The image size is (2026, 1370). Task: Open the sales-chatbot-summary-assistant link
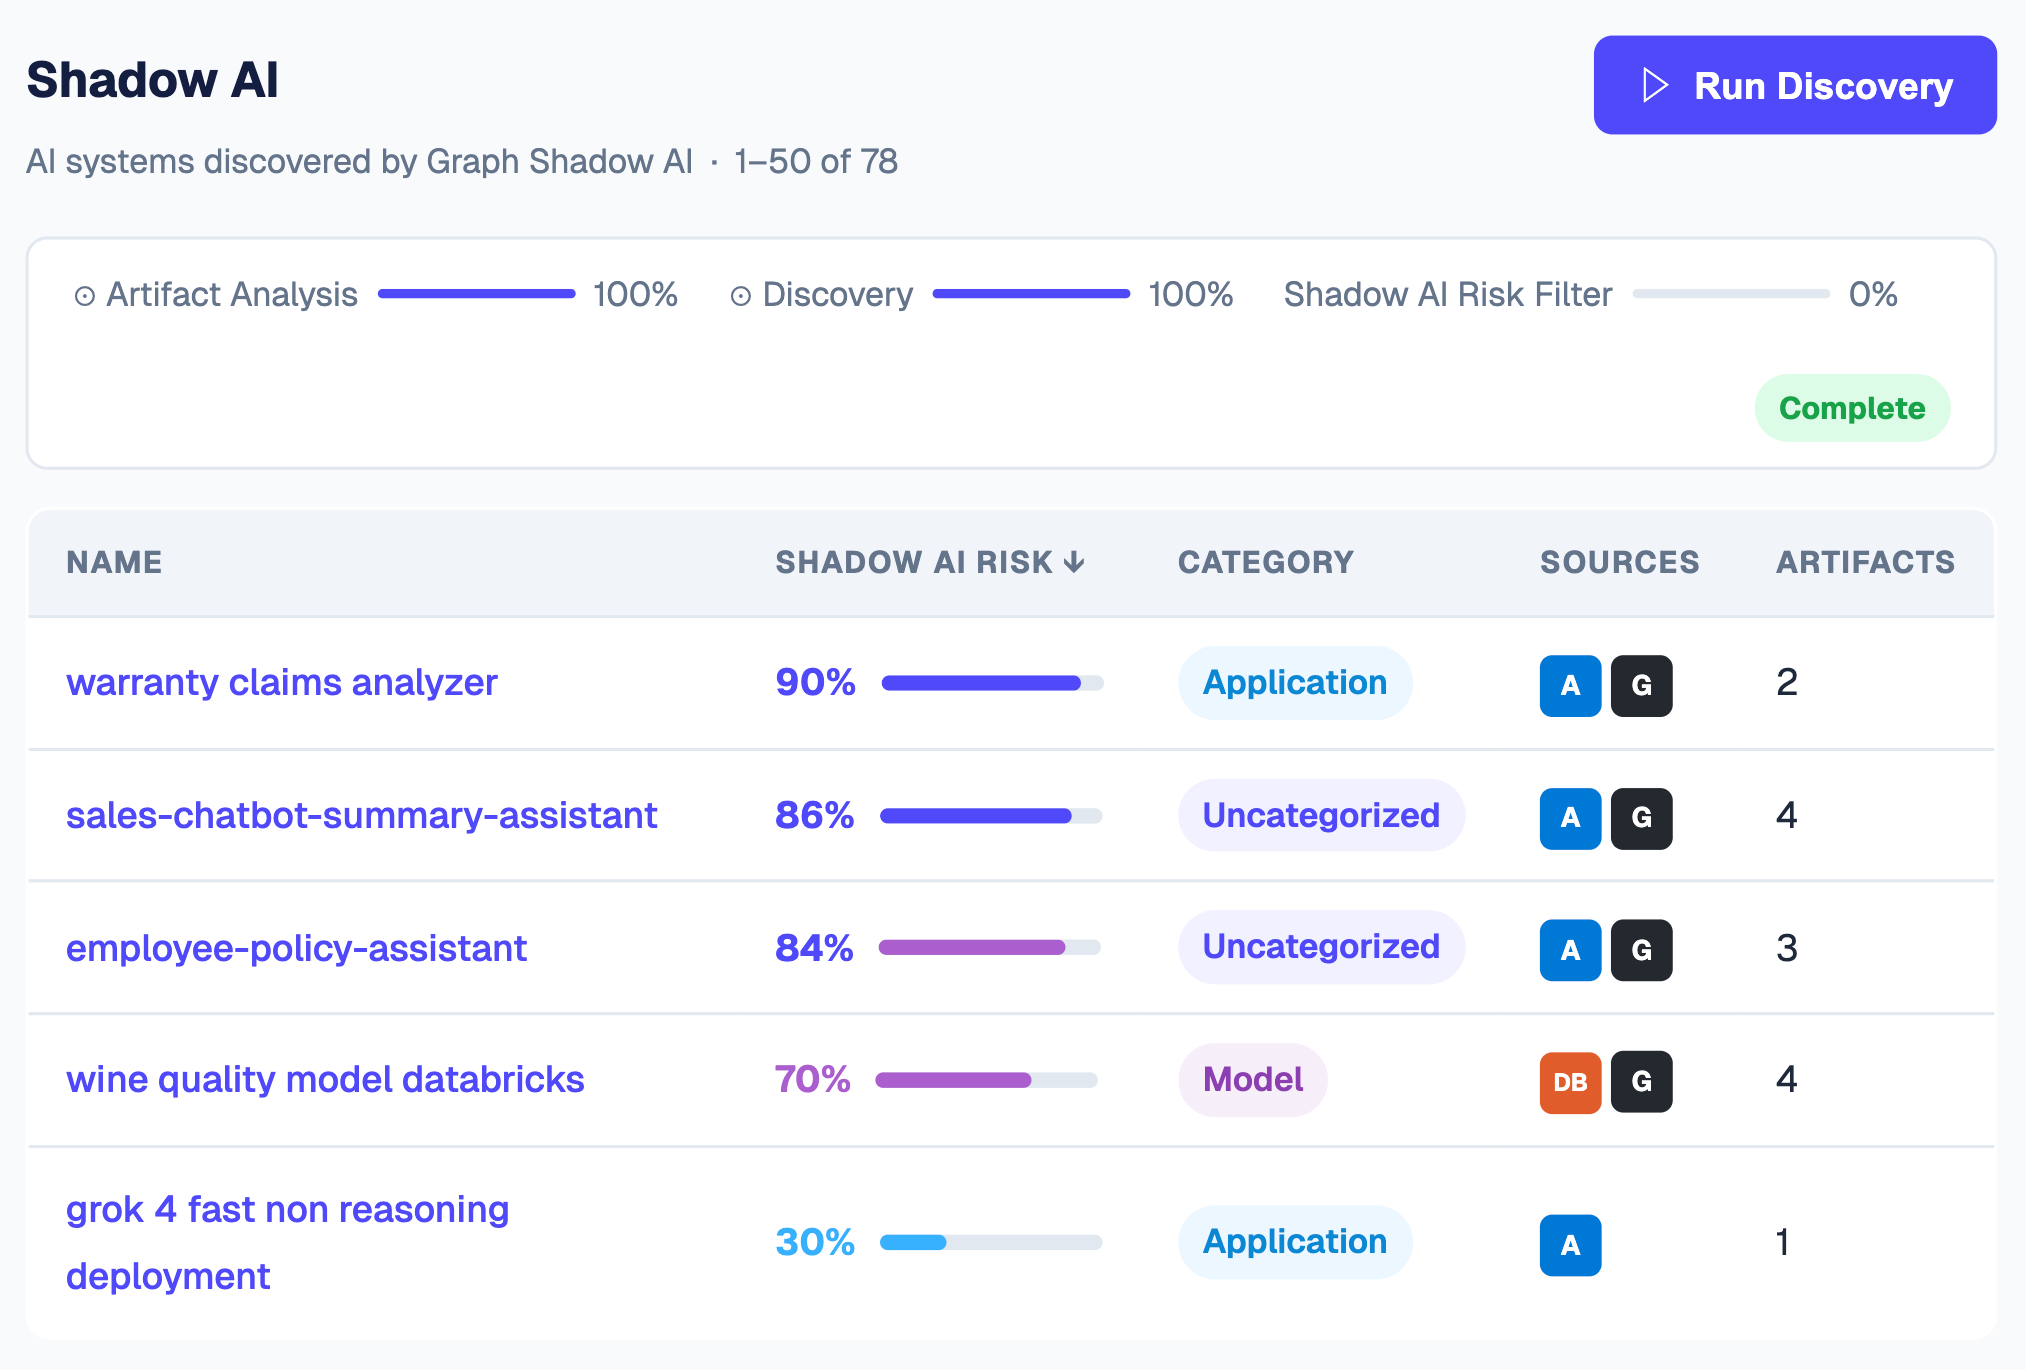click(x=361, y=816)
